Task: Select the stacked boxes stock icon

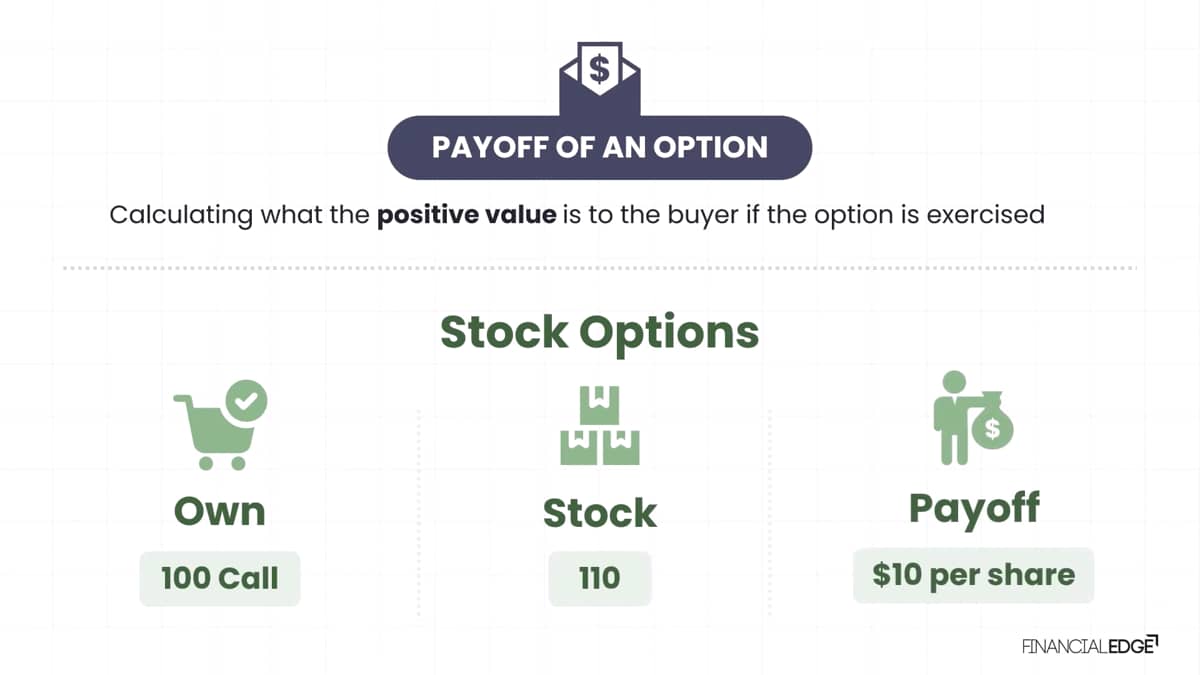Action: (599, 426)
